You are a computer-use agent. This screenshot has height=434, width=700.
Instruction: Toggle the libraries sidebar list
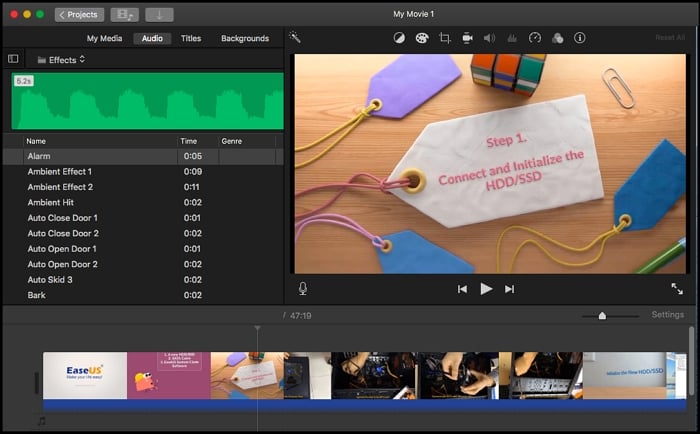coord(13,59)
